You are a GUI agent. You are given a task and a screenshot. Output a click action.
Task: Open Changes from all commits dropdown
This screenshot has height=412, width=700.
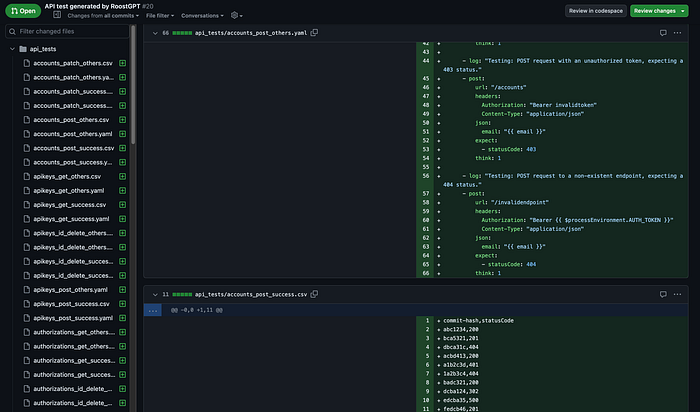(103, 16)
